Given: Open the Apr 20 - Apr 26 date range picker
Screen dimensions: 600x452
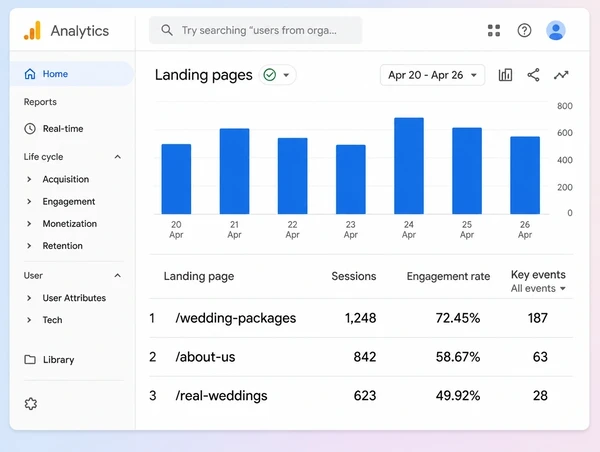Looking at the screenshot, I should tap(432, 75).
